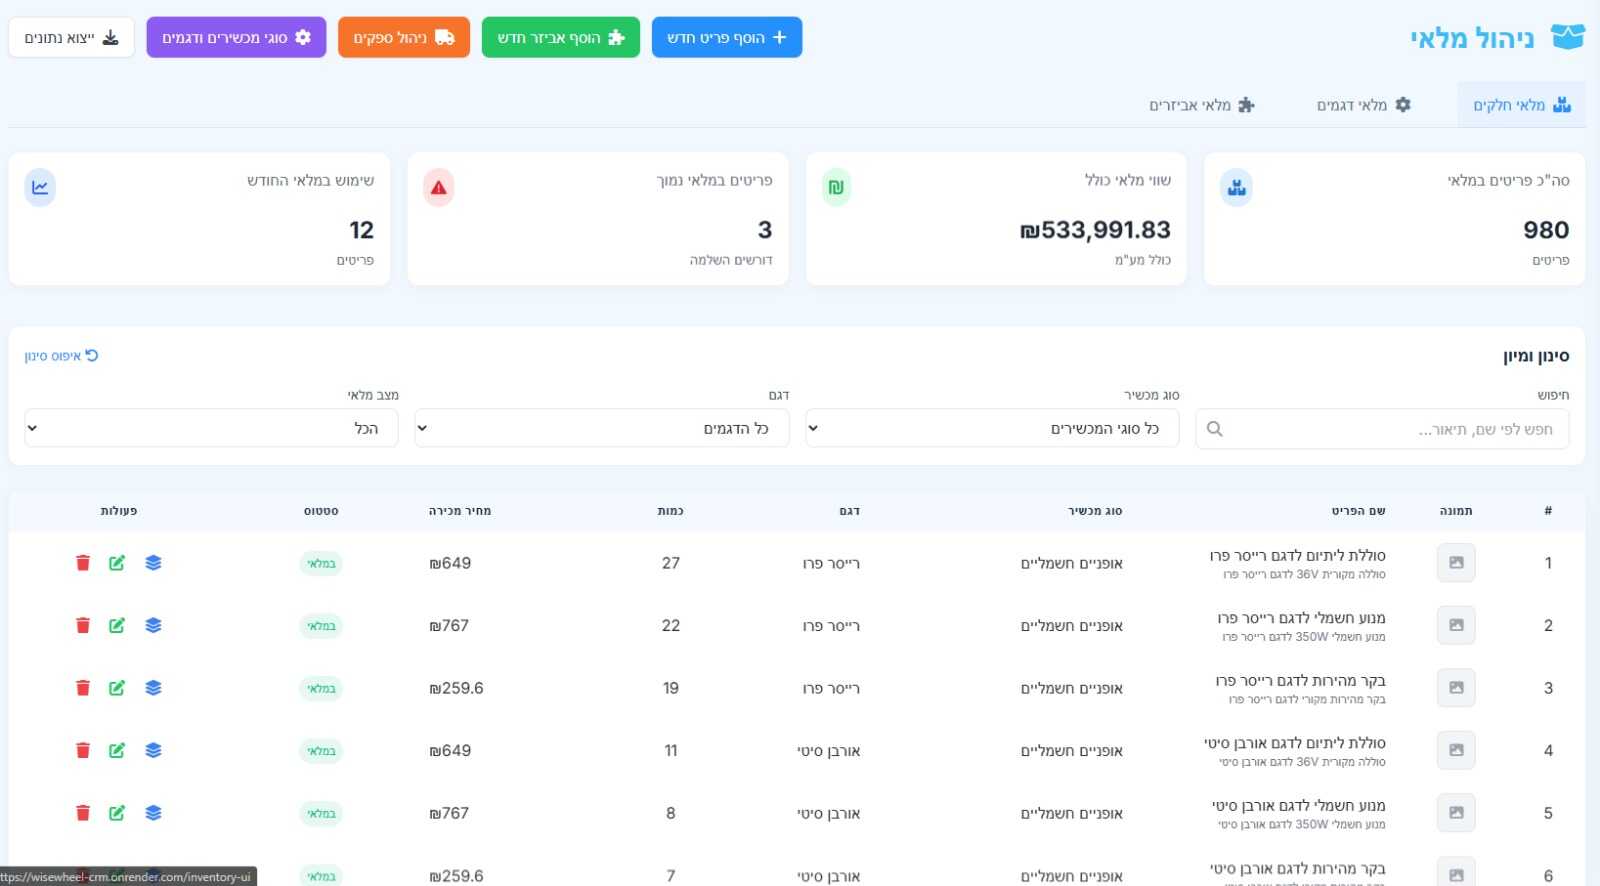Open the accessories inventory tab
This screenshot has height=886, width=1600.
point(1201,105)
